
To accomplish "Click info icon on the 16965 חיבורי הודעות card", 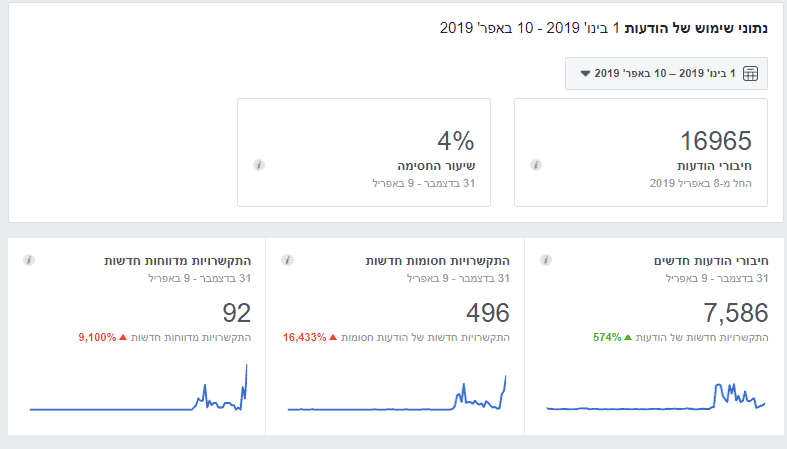I will [536, 164].
